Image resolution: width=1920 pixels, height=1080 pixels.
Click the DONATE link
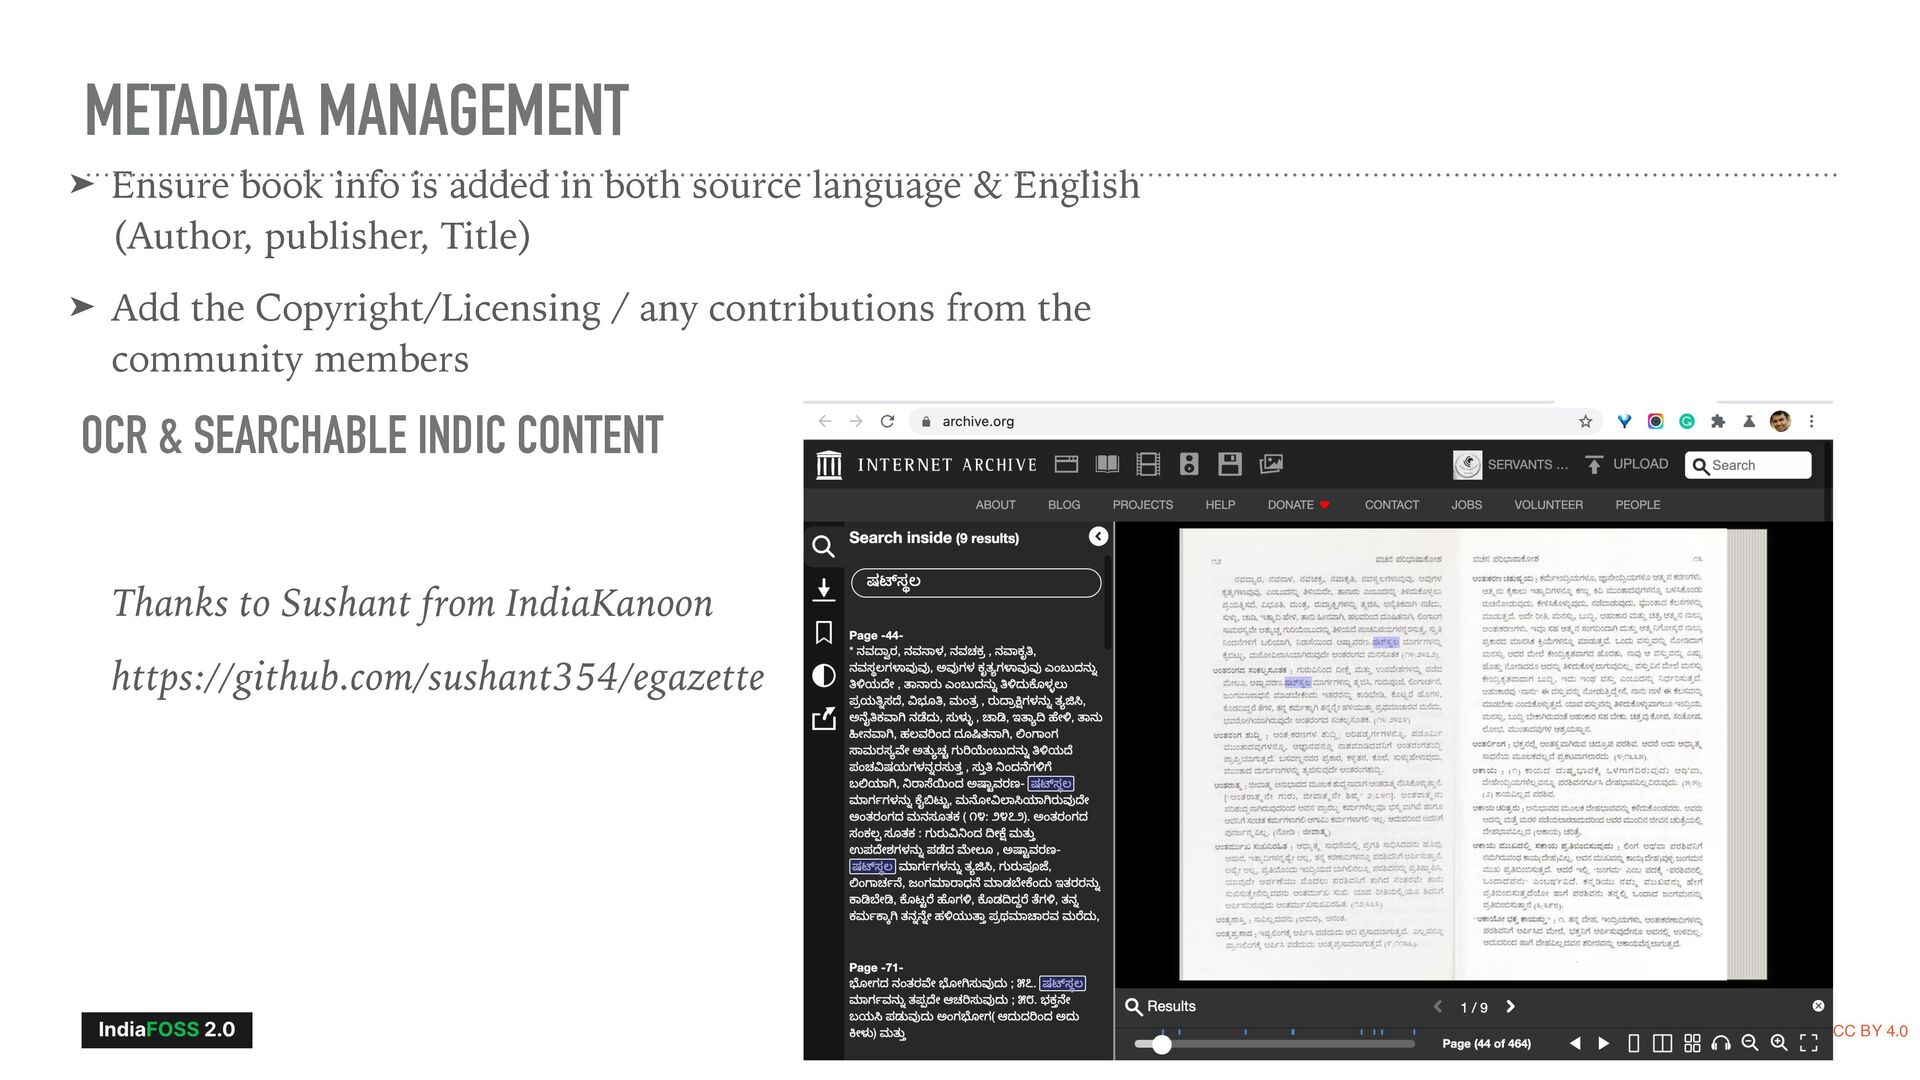pos(1299,505)
